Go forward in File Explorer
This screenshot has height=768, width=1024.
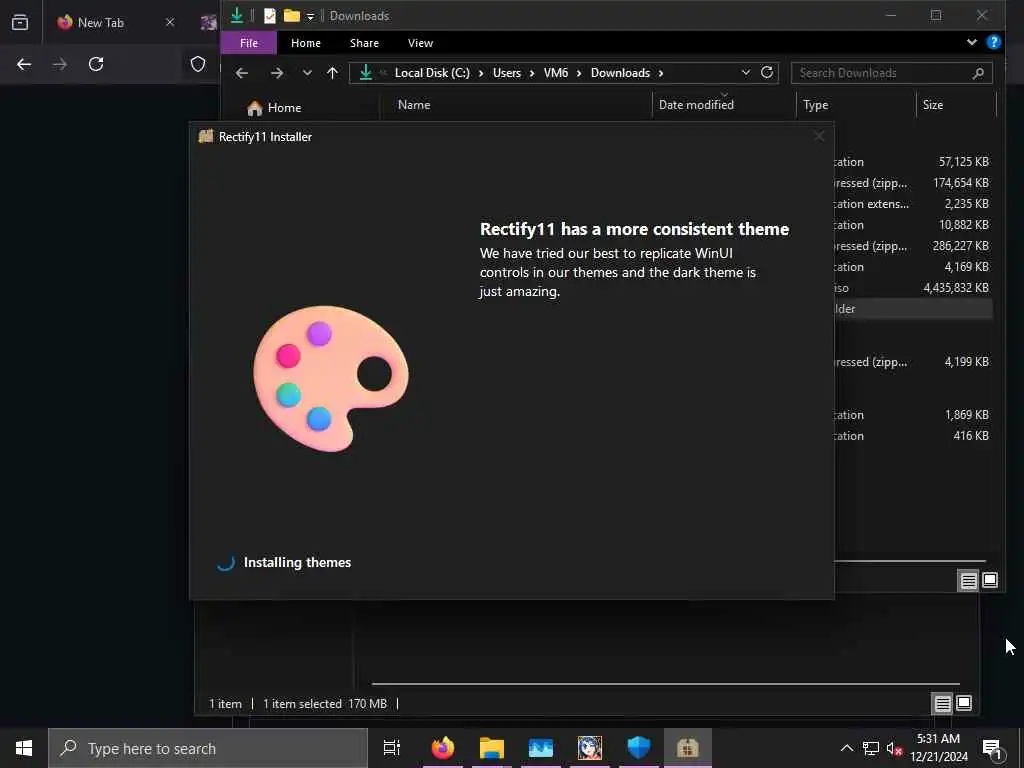(x=277, y=73)
